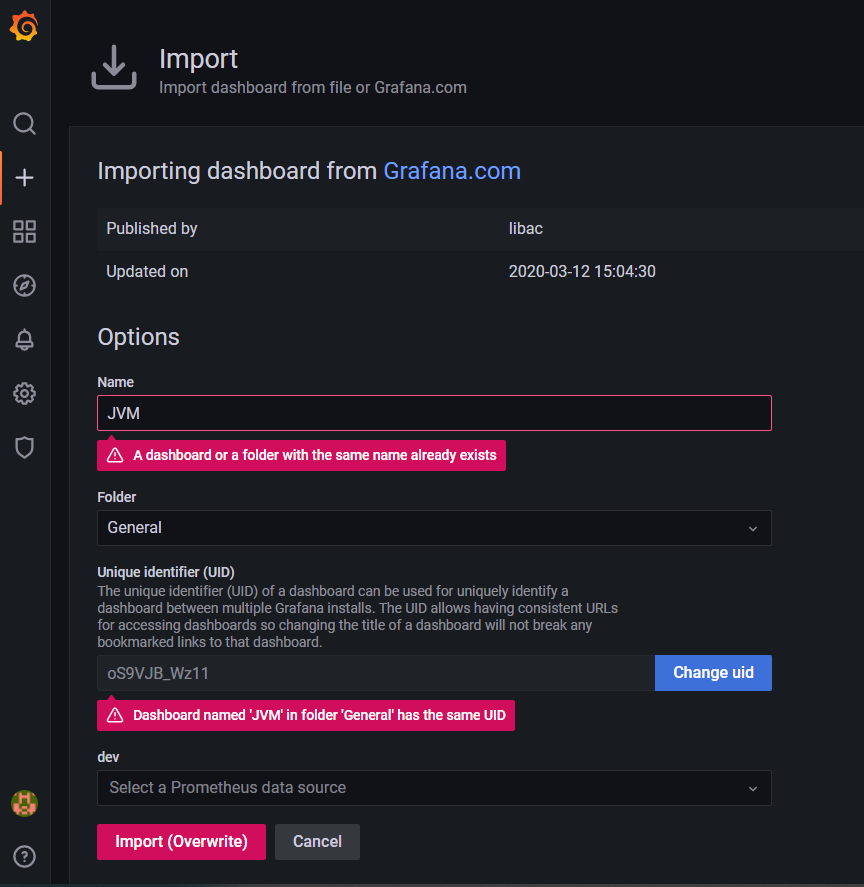Click the warning icon in UID error
Image resolution: width=864 pixels, height=887 pixels.
(x=115, y=715)
